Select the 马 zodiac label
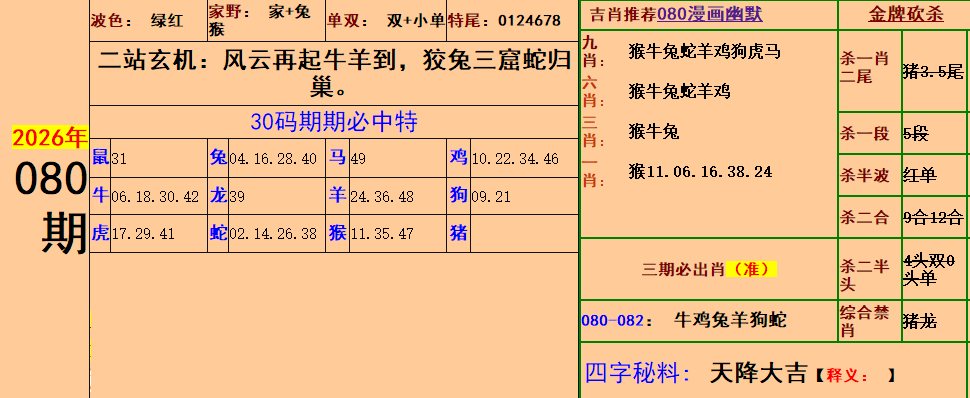The image size is (970, 398). click(x=337, y=157)
